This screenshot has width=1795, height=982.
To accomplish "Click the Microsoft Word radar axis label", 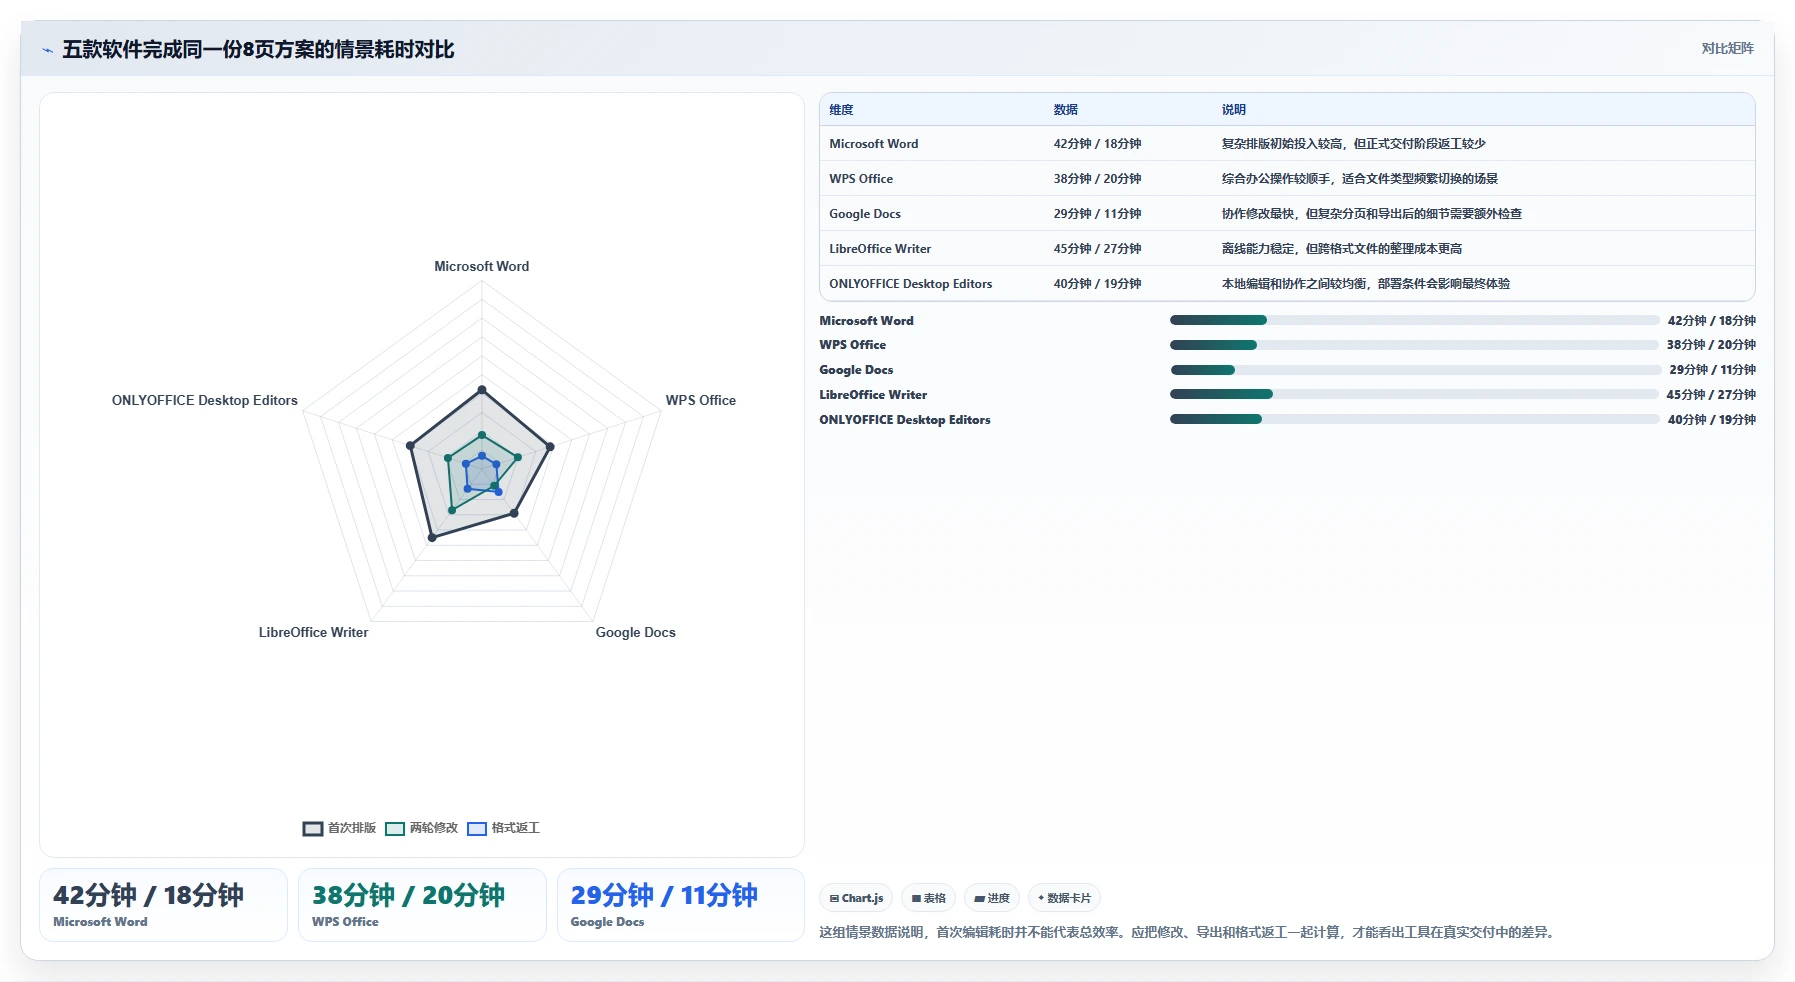I will pyautogui.click(x=481, y=266).
